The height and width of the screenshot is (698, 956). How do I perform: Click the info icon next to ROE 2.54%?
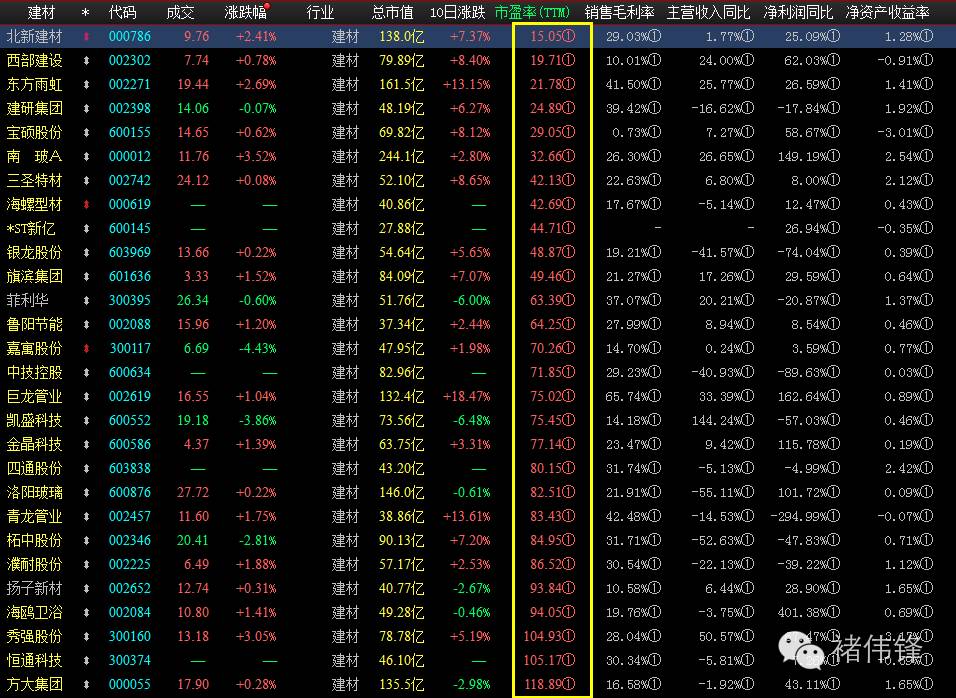[x=927, y=157]
